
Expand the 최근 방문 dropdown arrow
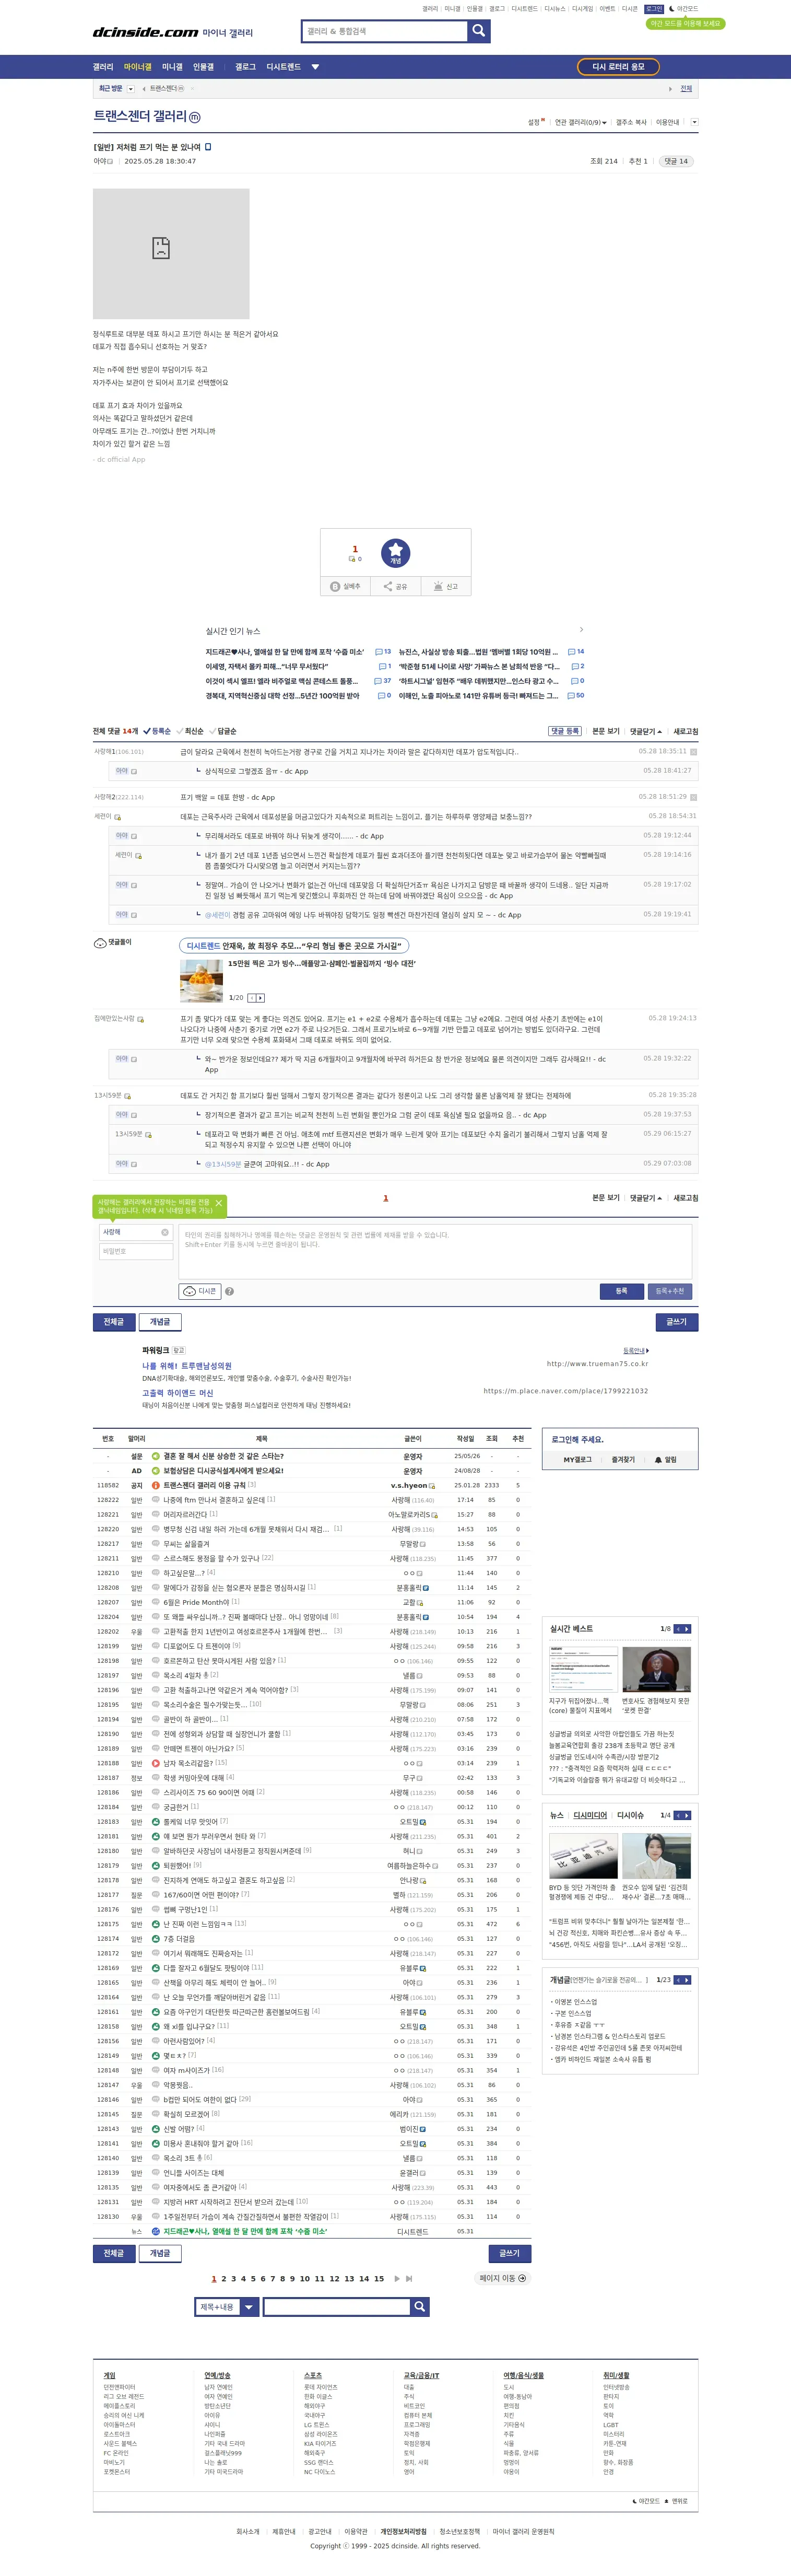pos(131,89)
